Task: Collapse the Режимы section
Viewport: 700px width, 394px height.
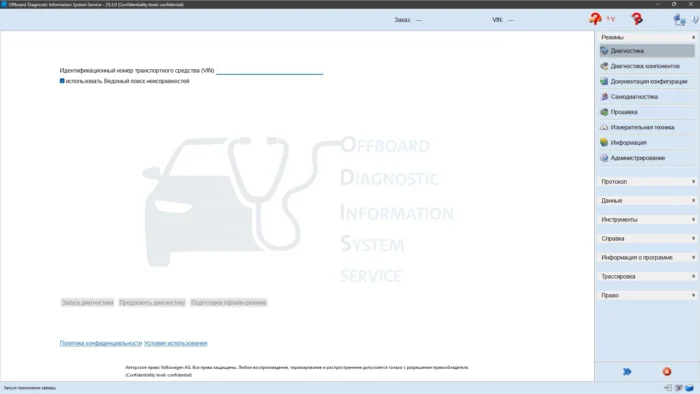Action: pos(647,37)
